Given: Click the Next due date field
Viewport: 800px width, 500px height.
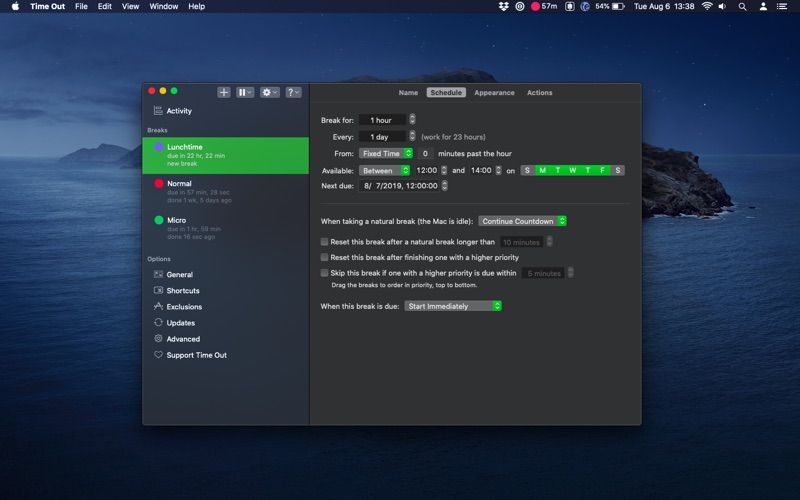Looking at the screenshot, I should (399, 186).
